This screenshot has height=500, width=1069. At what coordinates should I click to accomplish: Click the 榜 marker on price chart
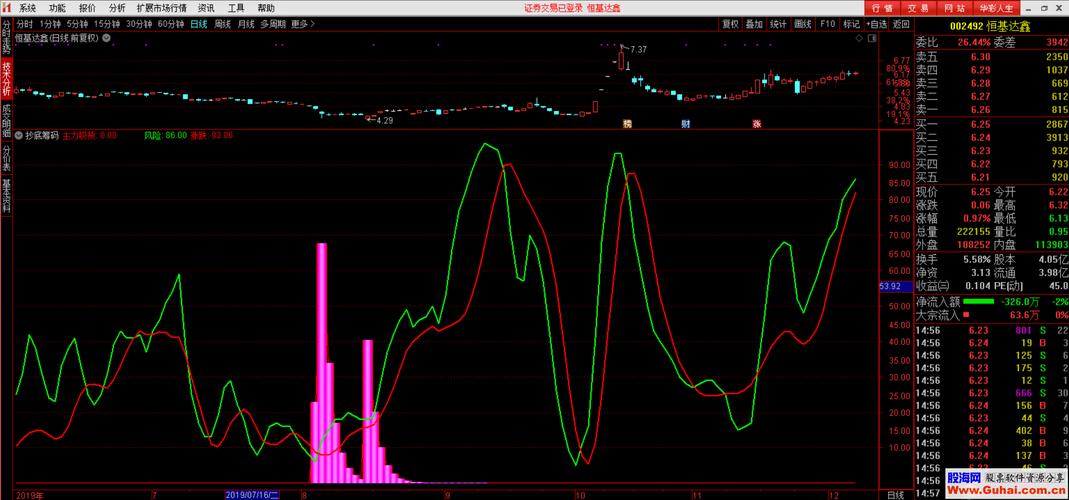627,124
